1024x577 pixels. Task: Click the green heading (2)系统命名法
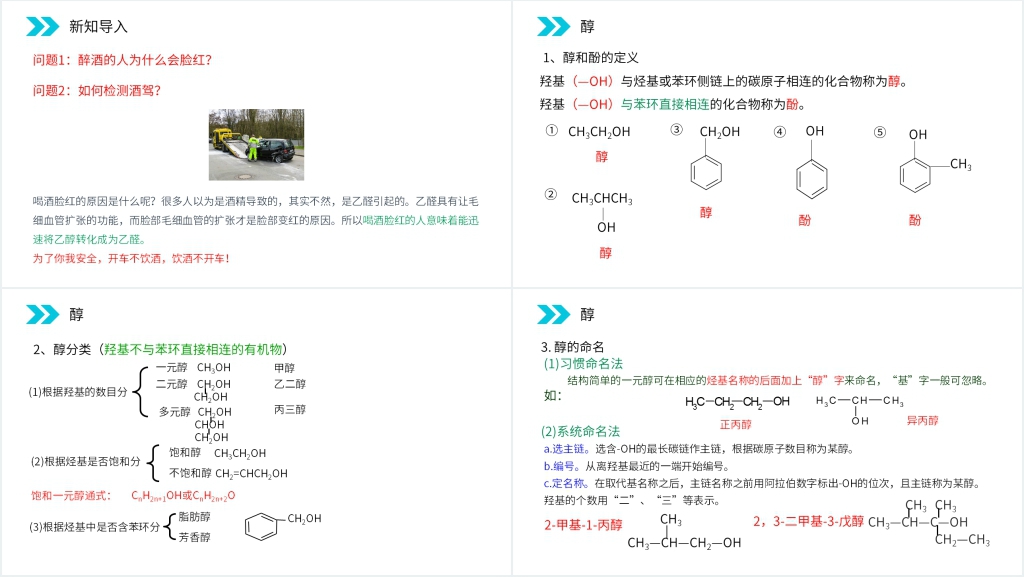[x=581, y=432]
